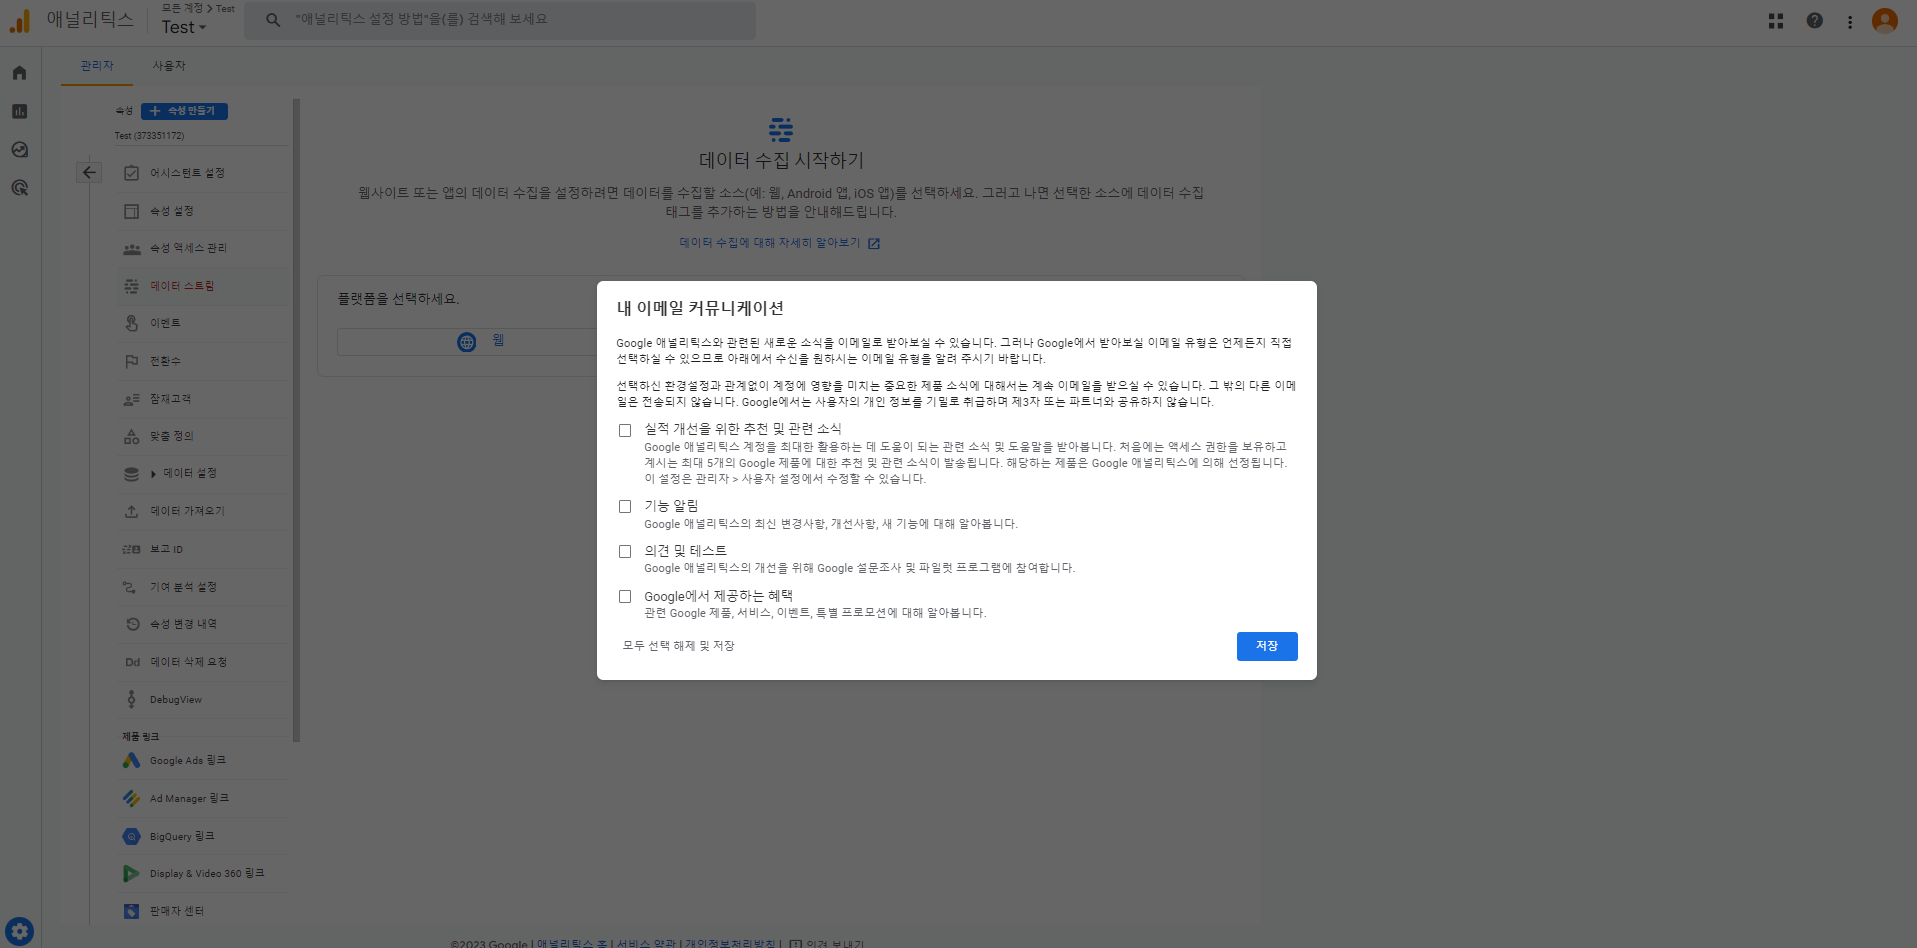
Task: Click the 'Test (373351172)' property name
Action: (x=149, y=136)
